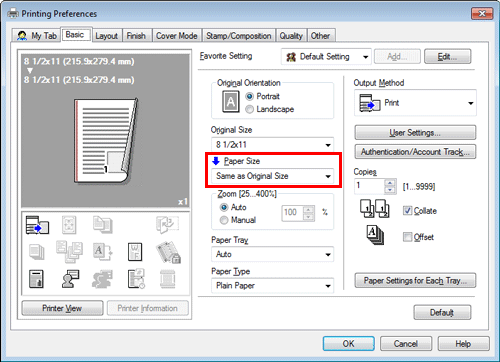Click the Zoom percentage field showing 100
The image size is (500, 362).
point(292,213)
